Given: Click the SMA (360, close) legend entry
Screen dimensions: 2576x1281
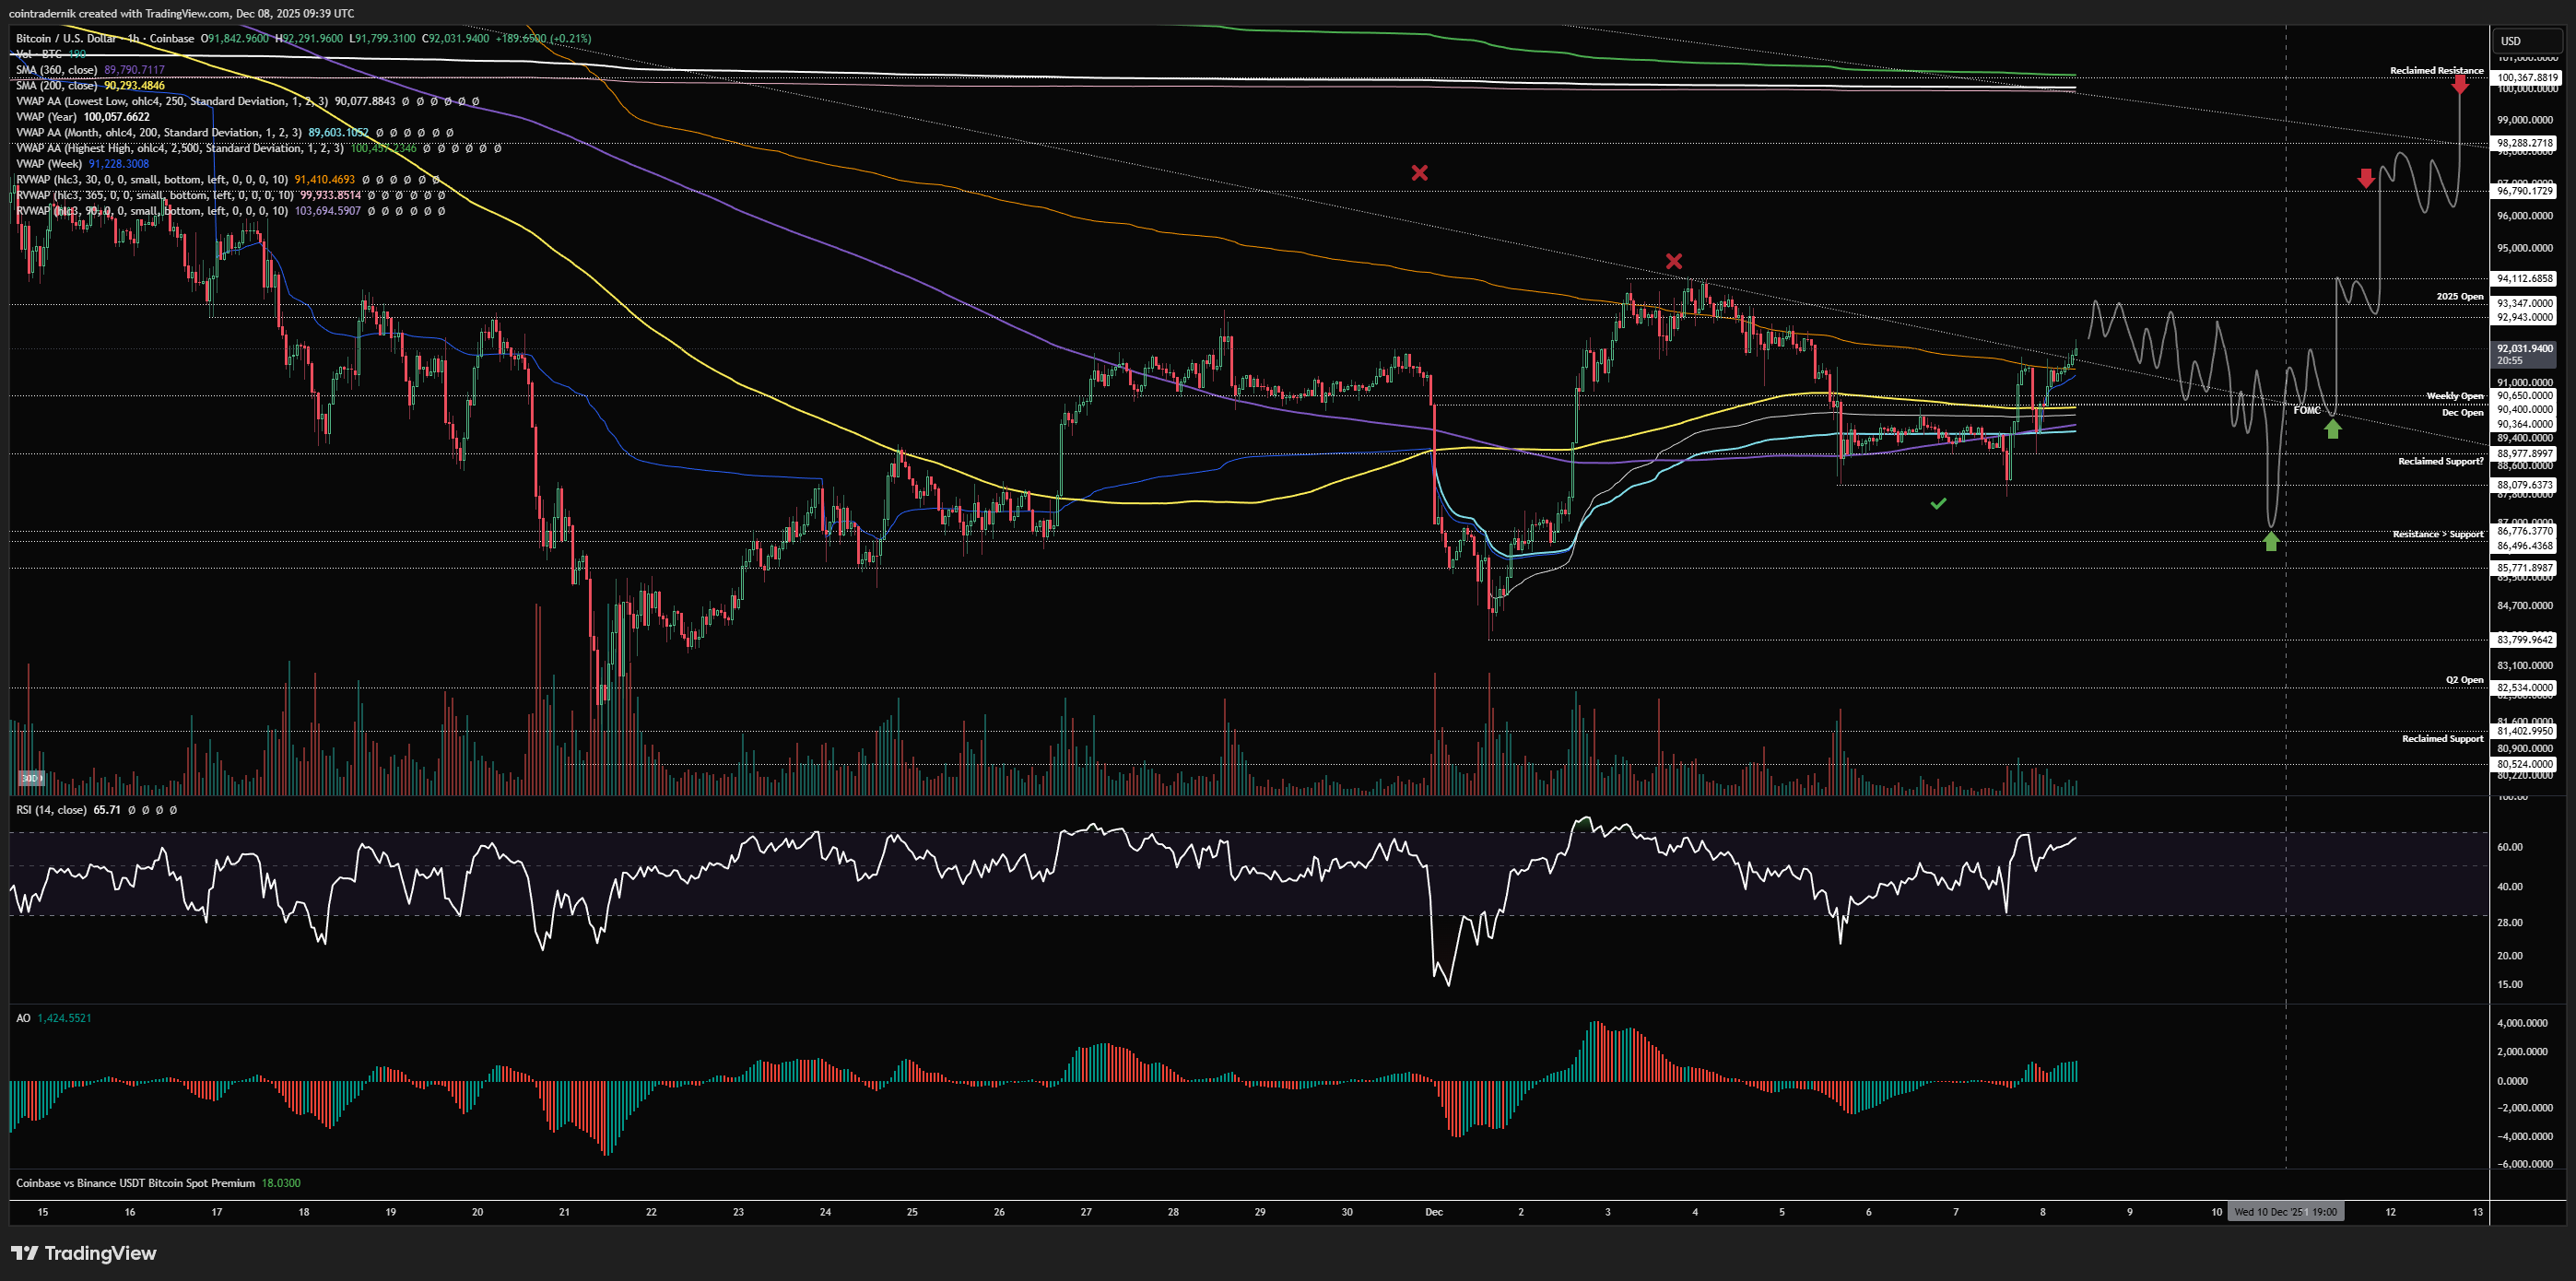Looking at the screenshot, I should (x=57, y=70).
